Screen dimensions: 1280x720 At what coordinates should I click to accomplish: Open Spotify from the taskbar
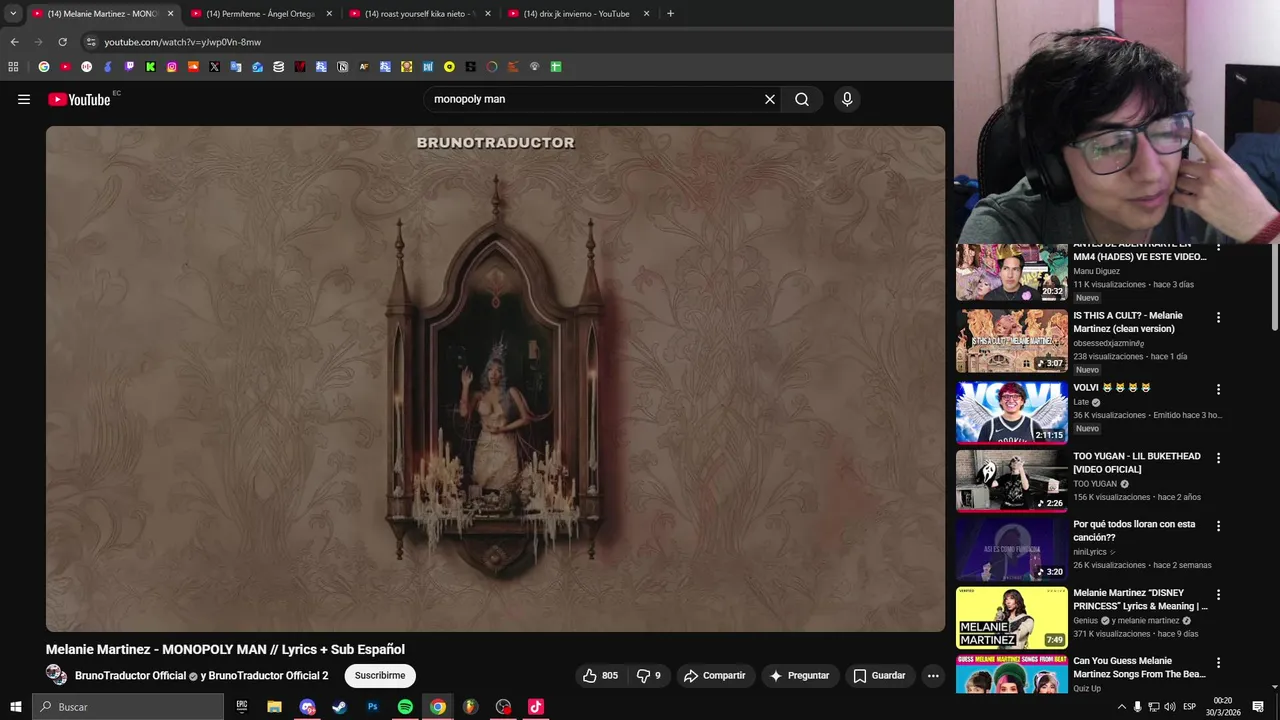405,707
